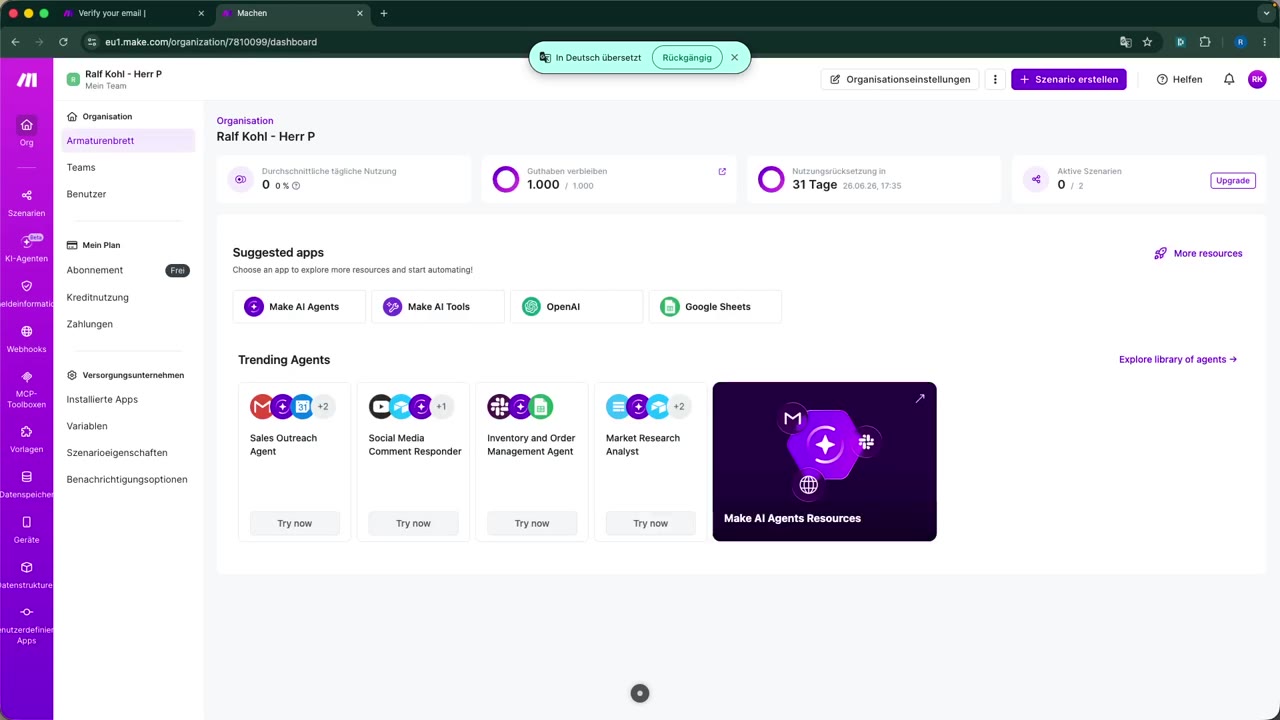Open the RK user avatar menu
This screenshot has width=1280, height=720.
1257,79
